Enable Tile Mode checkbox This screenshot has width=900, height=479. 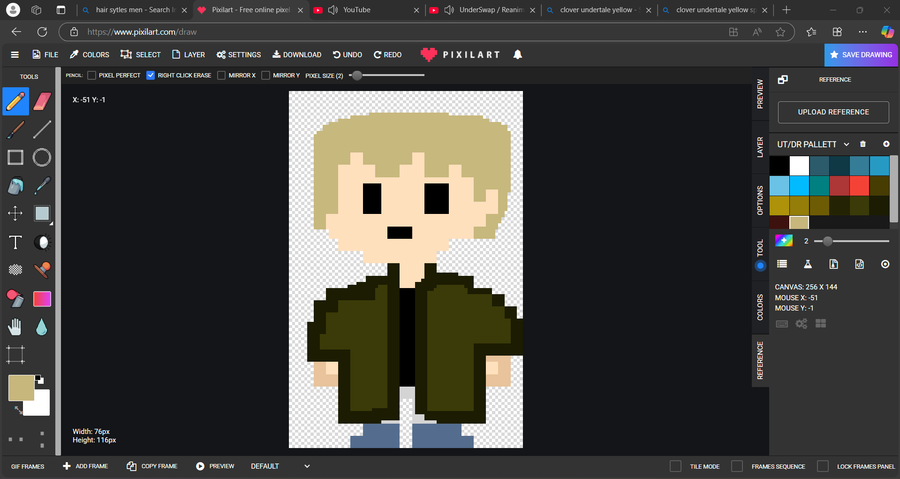point(676,466)
